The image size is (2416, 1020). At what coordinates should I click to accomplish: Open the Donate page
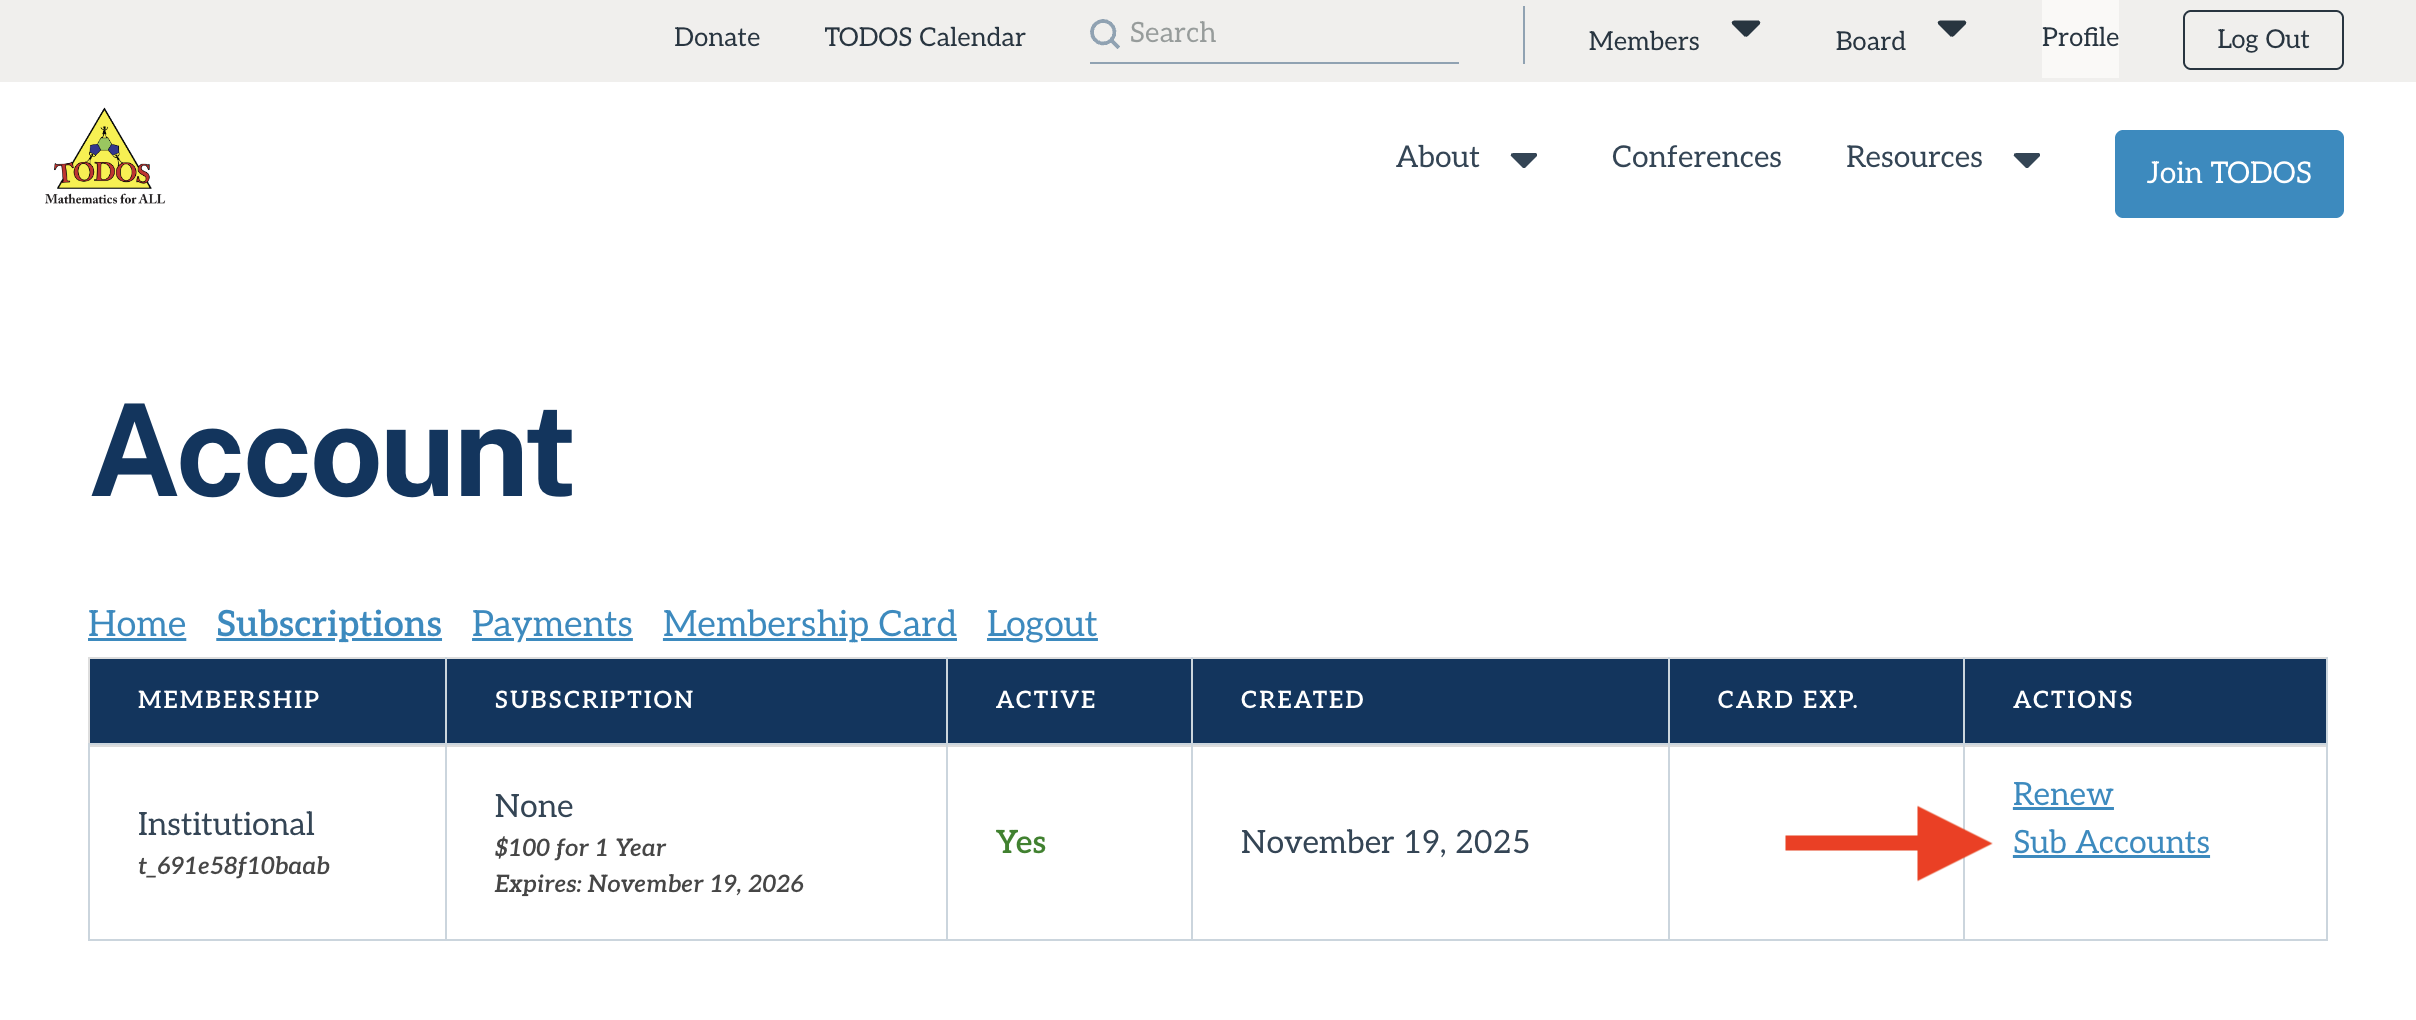[716, 37]
